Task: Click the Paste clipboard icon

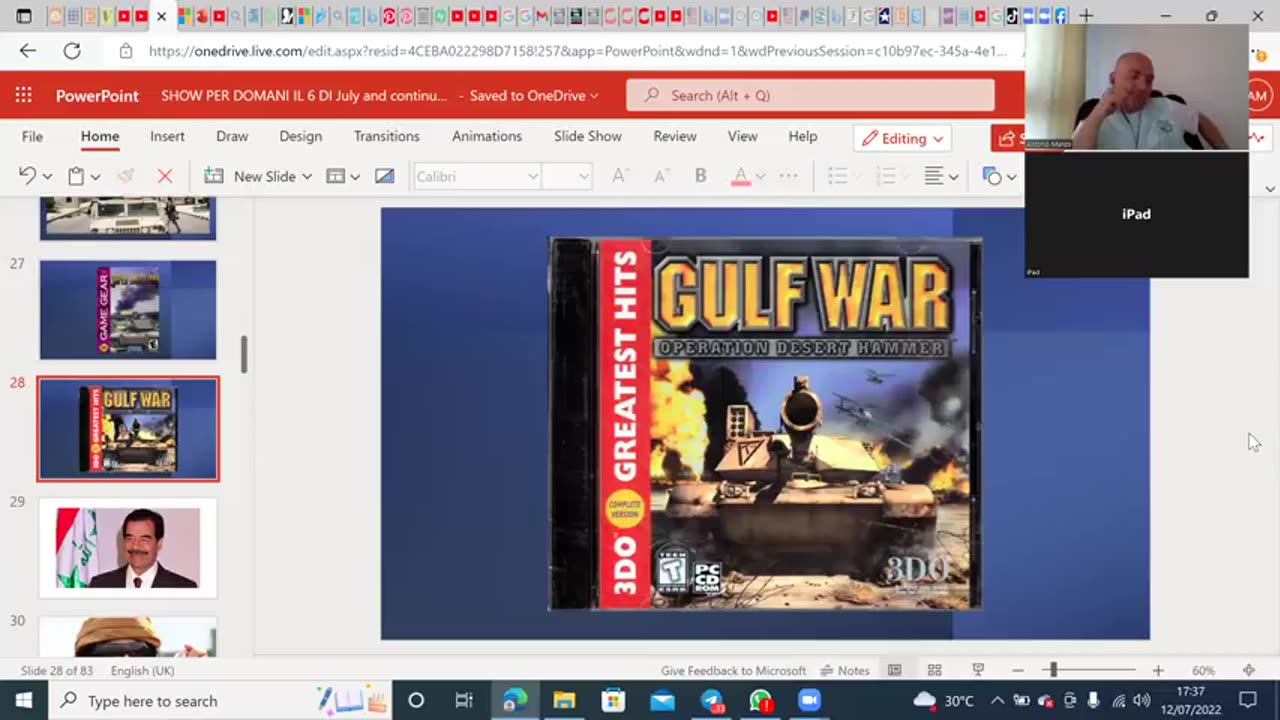Action: tap(76, 176)
